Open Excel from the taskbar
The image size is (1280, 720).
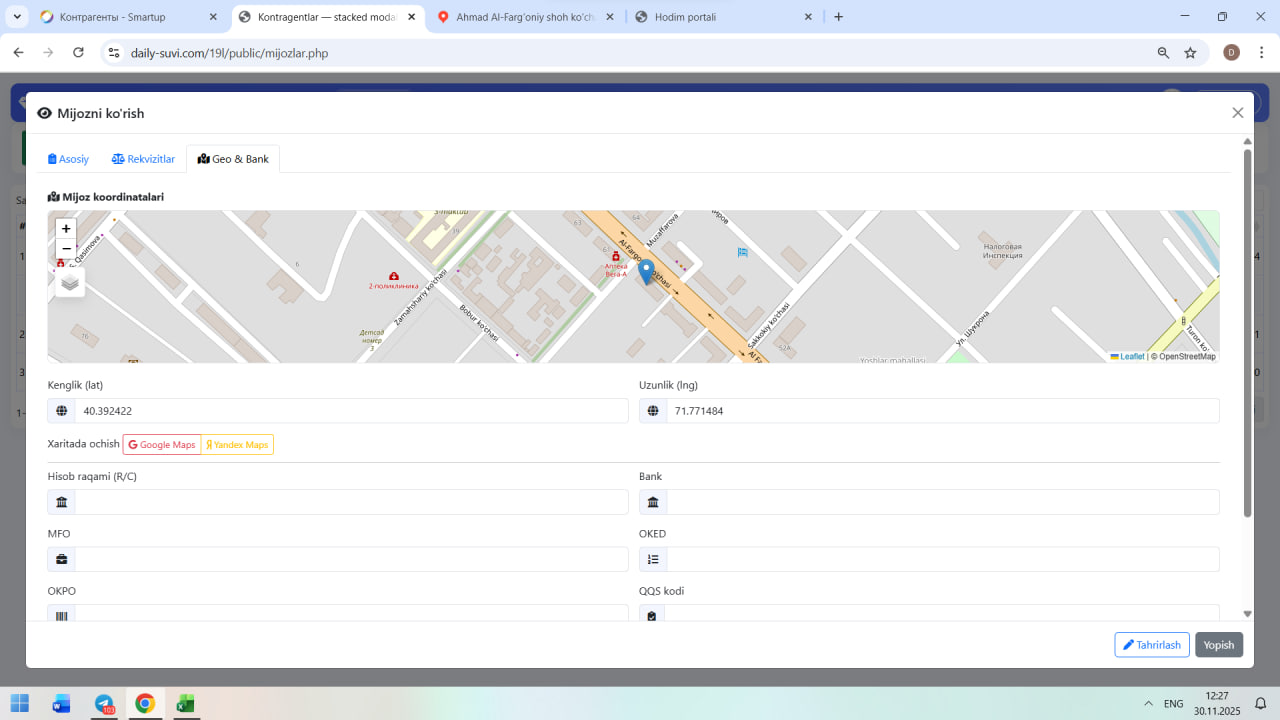click(x=185, y=704)
